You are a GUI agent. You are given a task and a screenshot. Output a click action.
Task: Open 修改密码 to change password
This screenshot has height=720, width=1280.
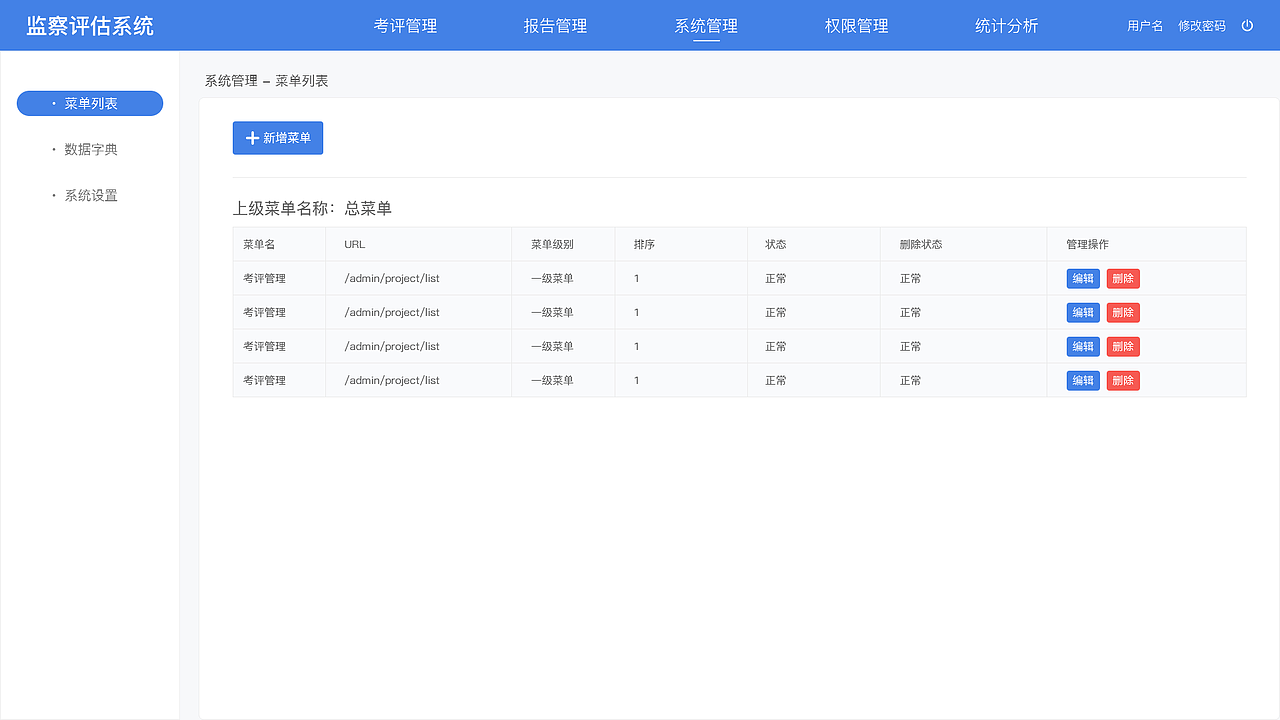point(1203,26)
